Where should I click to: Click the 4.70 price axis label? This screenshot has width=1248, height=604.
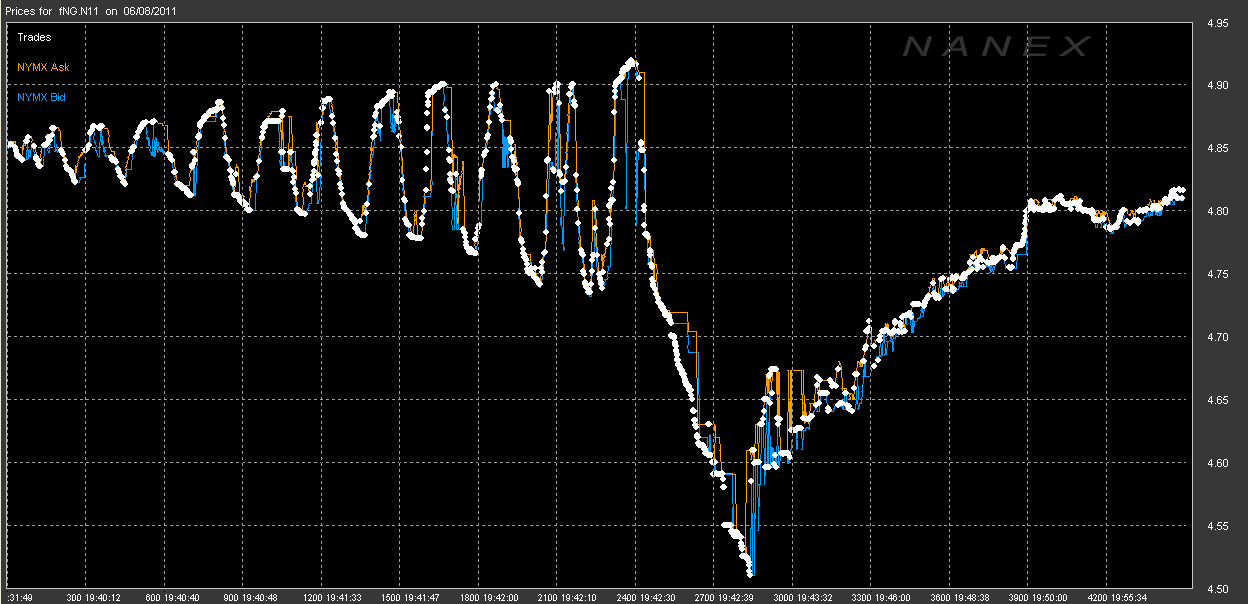point(1217,337)
